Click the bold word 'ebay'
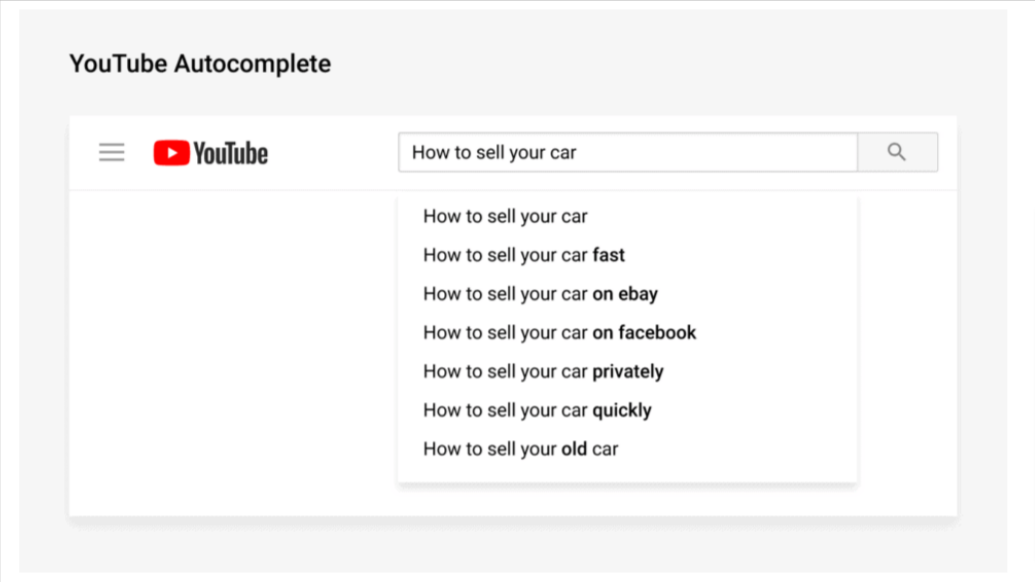 [x=638, y=294]
